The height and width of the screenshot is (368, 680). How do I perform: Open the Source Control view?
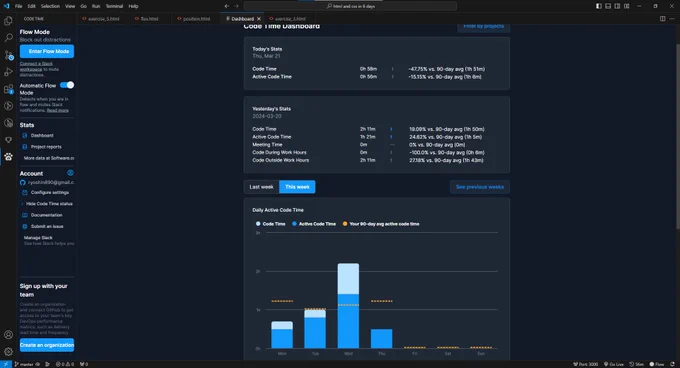8,55
